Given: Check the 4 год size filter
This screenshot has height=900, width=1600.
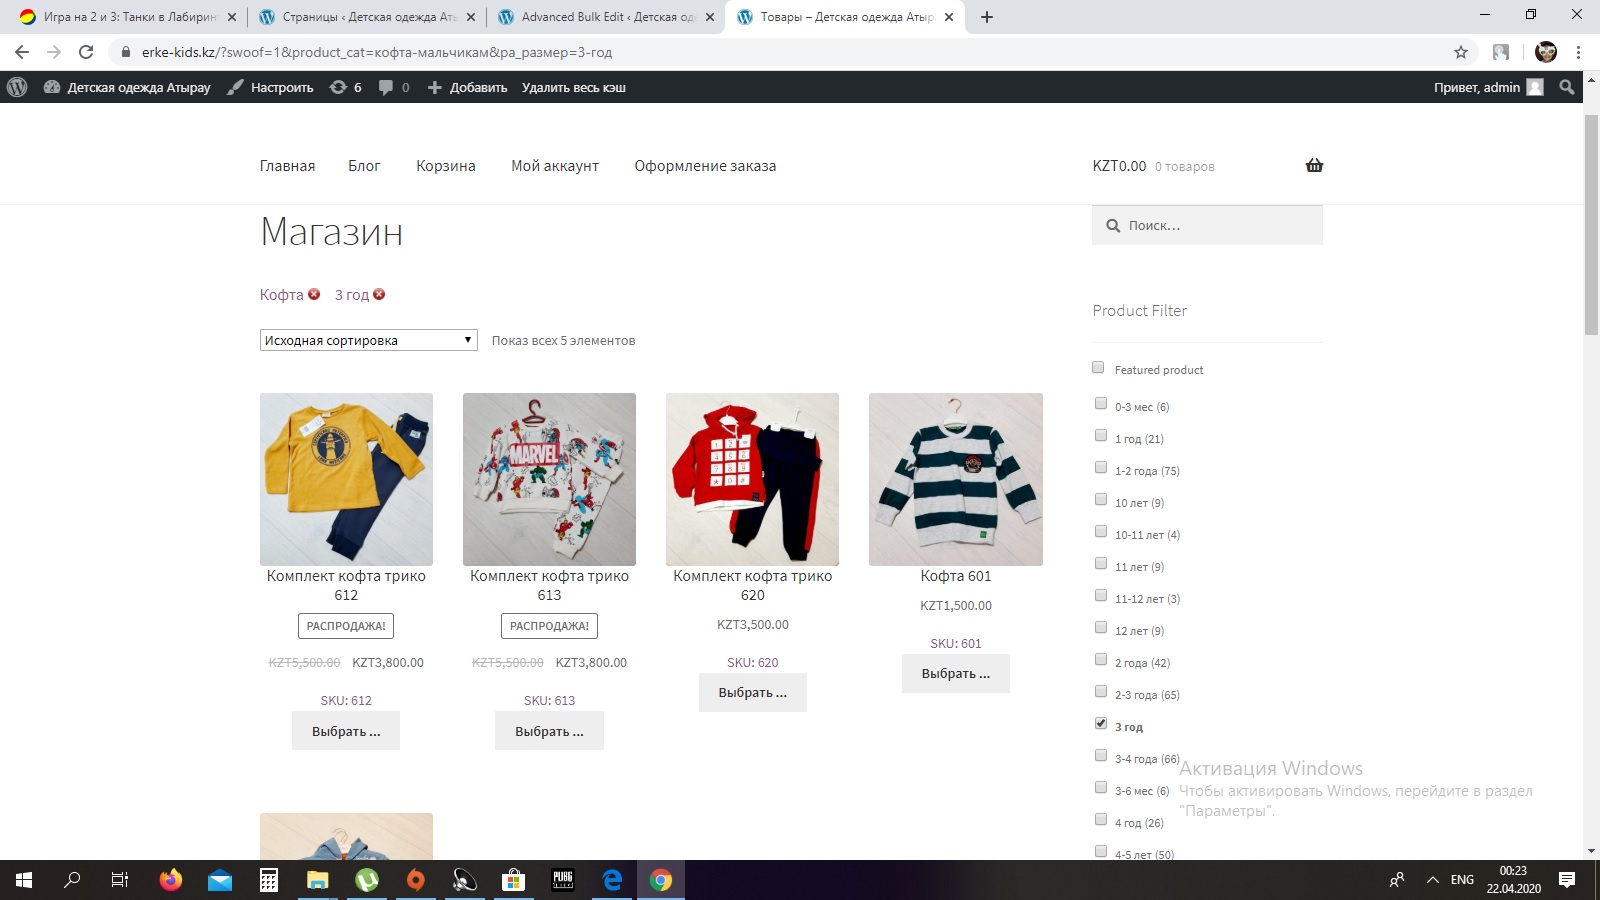Looking at the screenshot, I should point(1101,819).
